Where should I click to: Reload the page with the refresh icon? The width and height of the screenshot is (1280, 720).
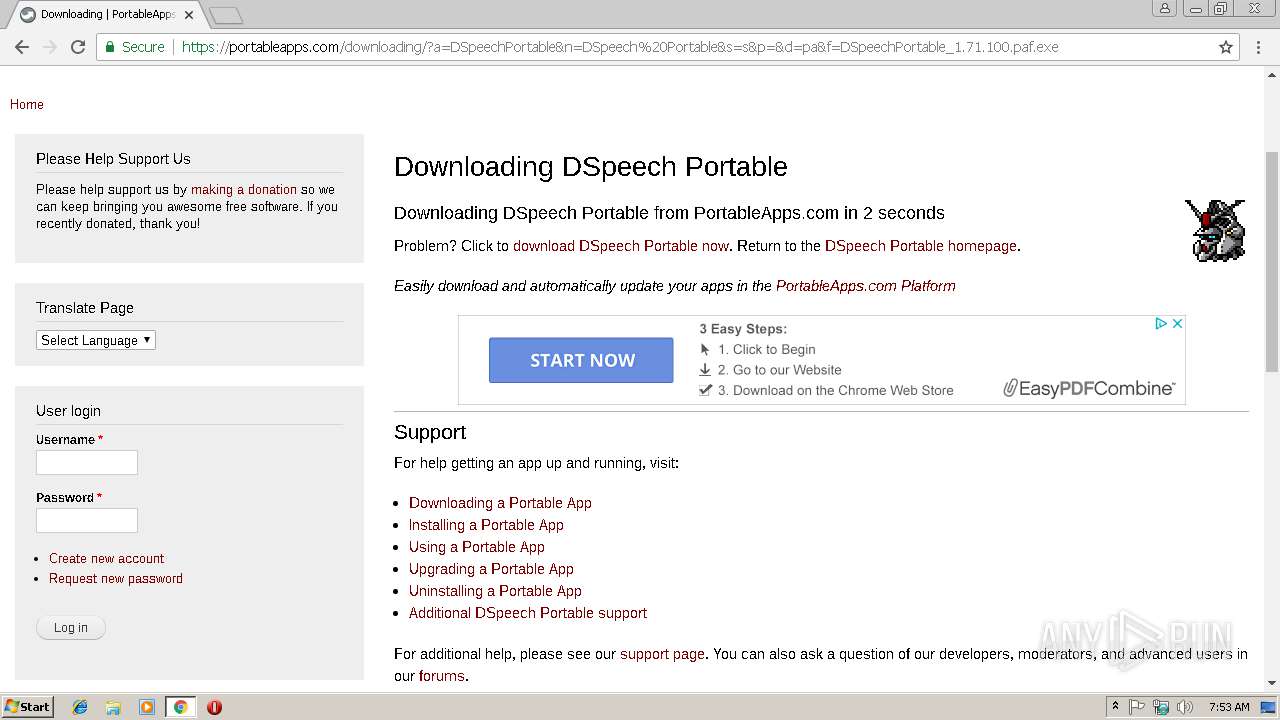coord(78,47)
